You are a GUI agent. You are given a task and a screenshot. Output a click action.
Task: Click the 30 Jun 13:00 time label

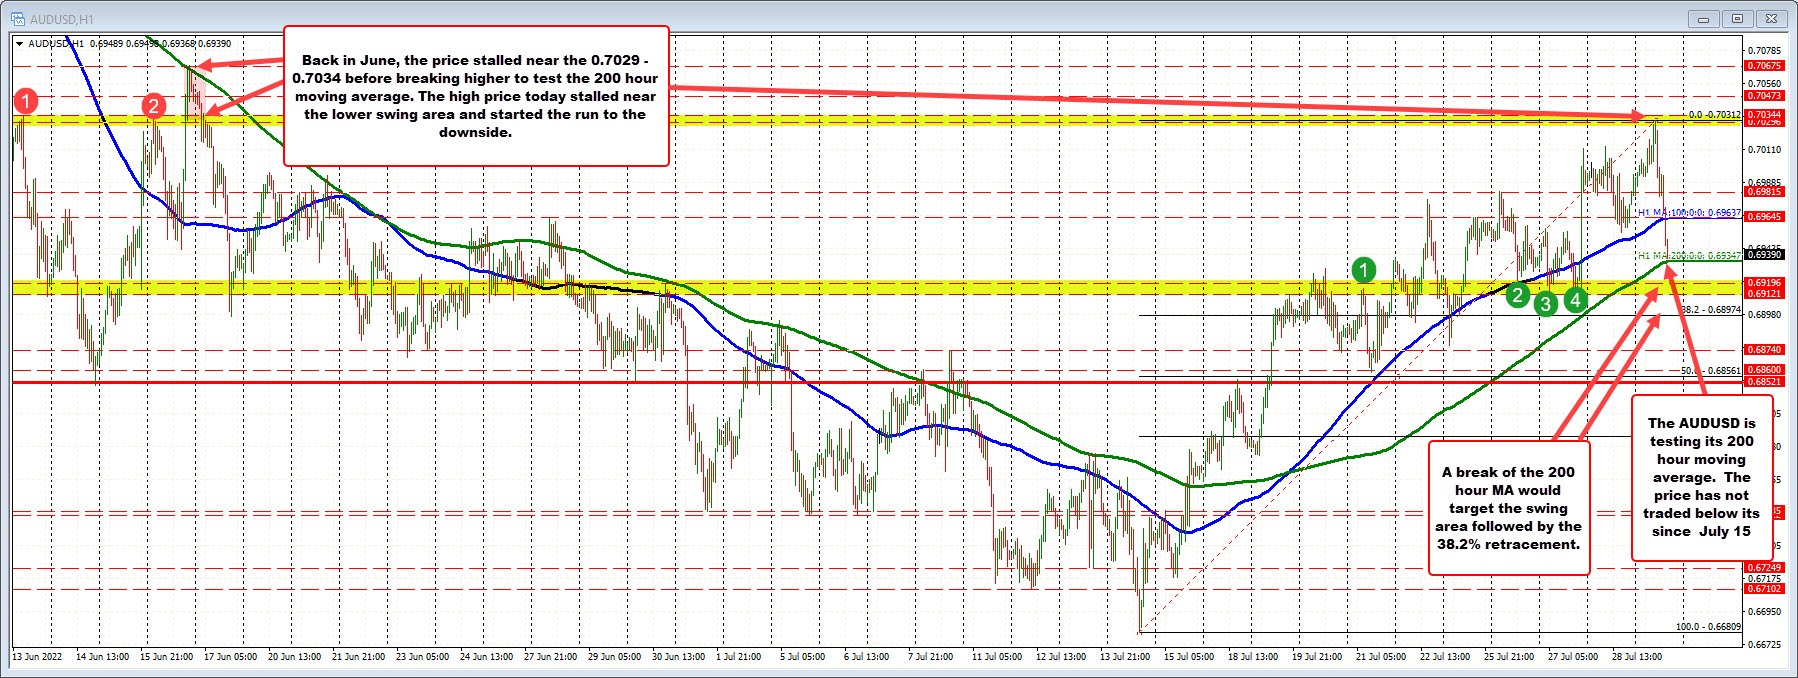point(679,657)
